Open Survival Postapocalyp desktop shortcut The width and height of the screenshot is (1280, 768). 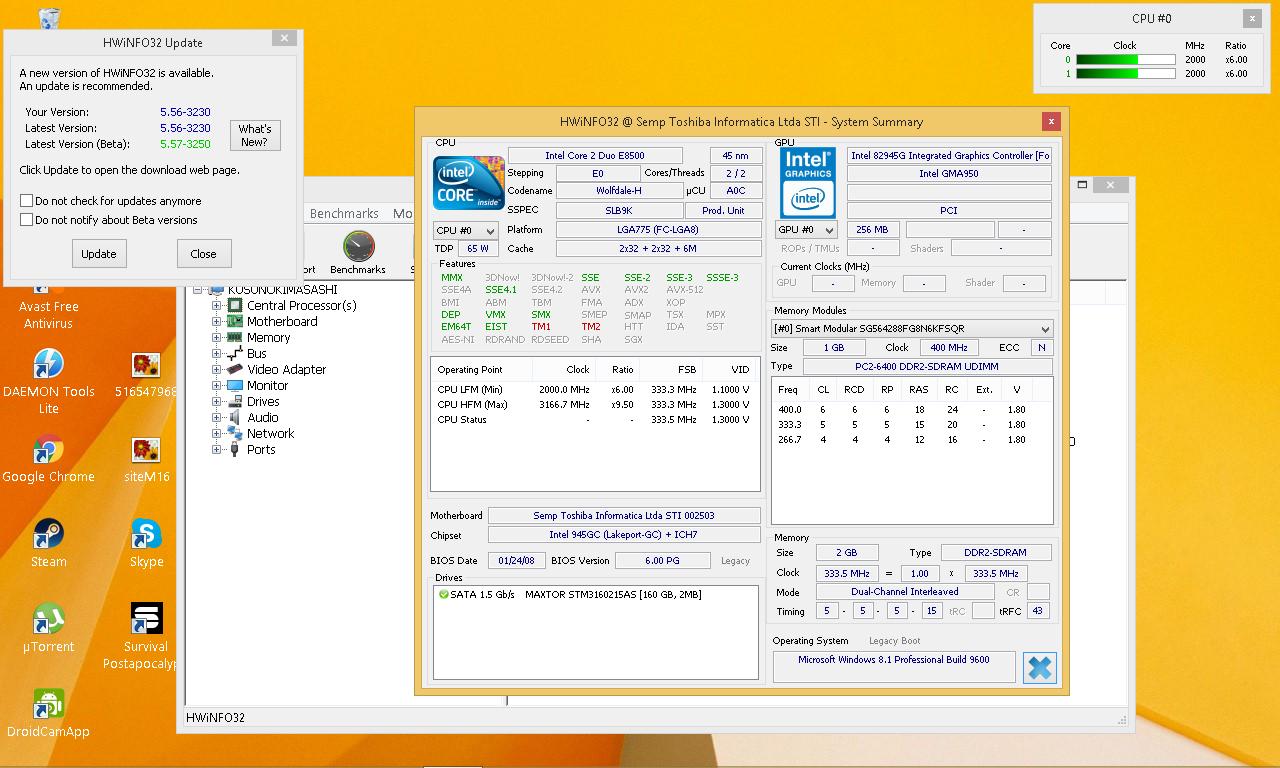pyautogui.click(x=146, y=636)
